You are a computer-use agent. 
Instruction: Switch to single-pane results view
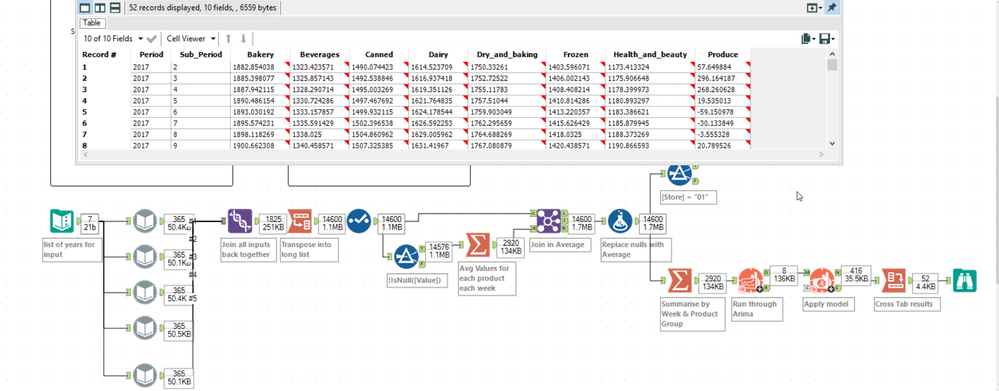pyautogui.click(x=85, y=8)
